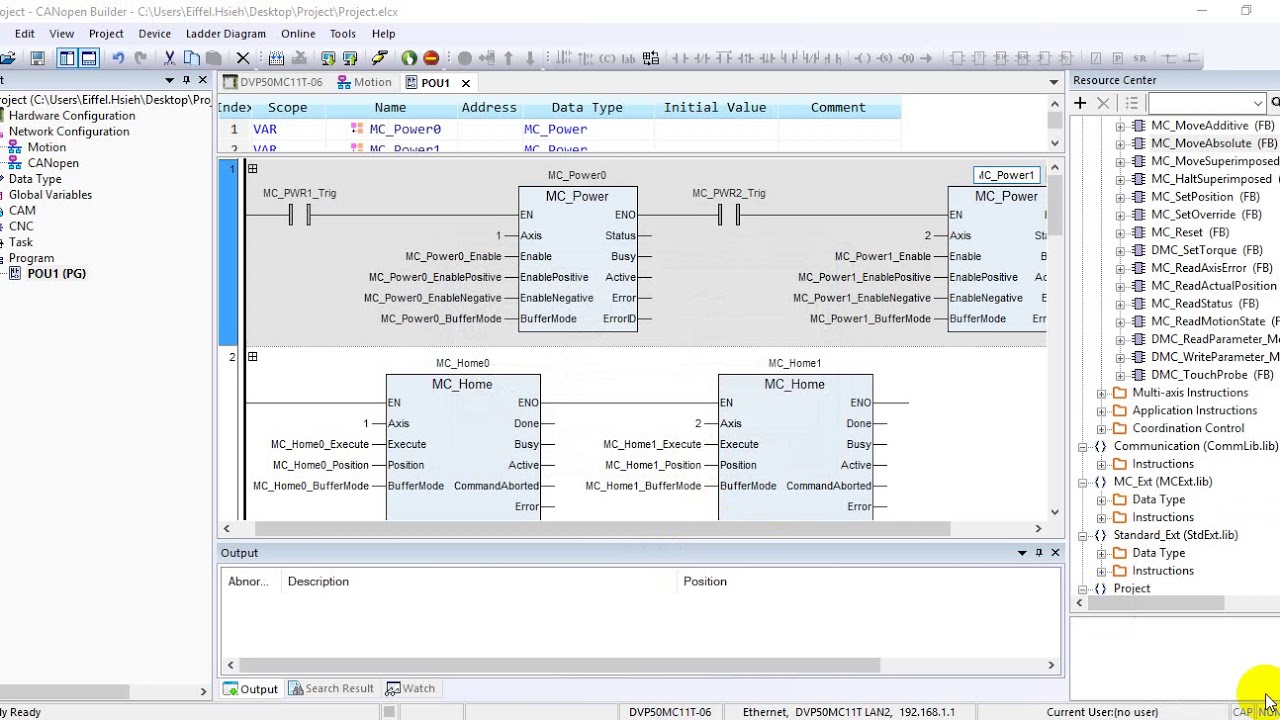Click the Resource Center horizontal scrollbar

coord(1158,603)
